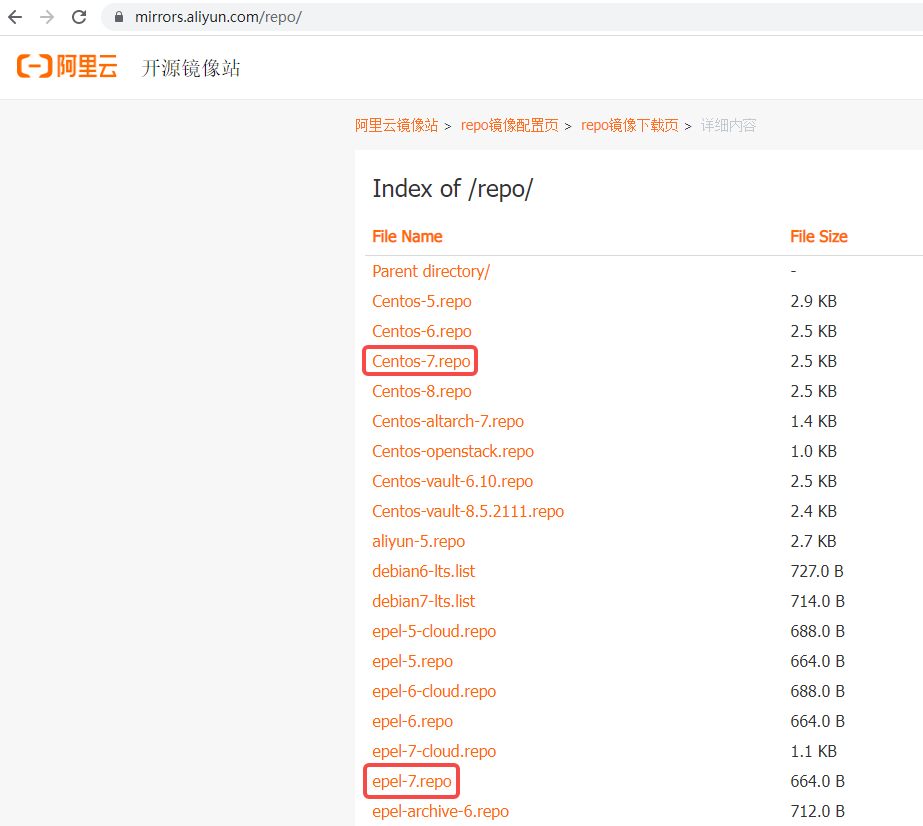Download Centos-6.repo

click(421, 331)
